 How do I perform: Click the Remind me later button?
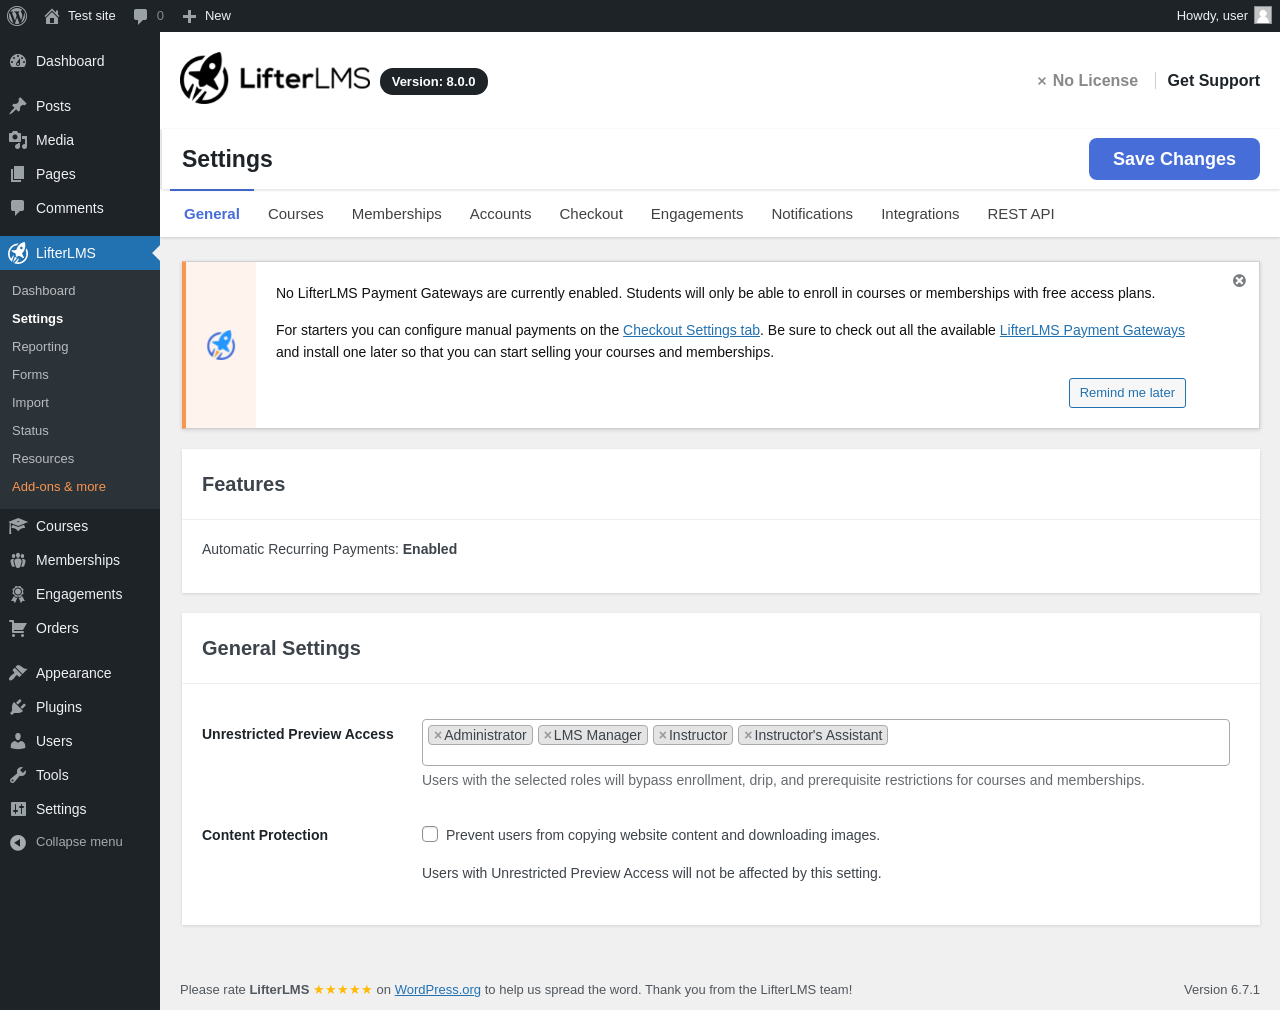(x=1127, y=393)
